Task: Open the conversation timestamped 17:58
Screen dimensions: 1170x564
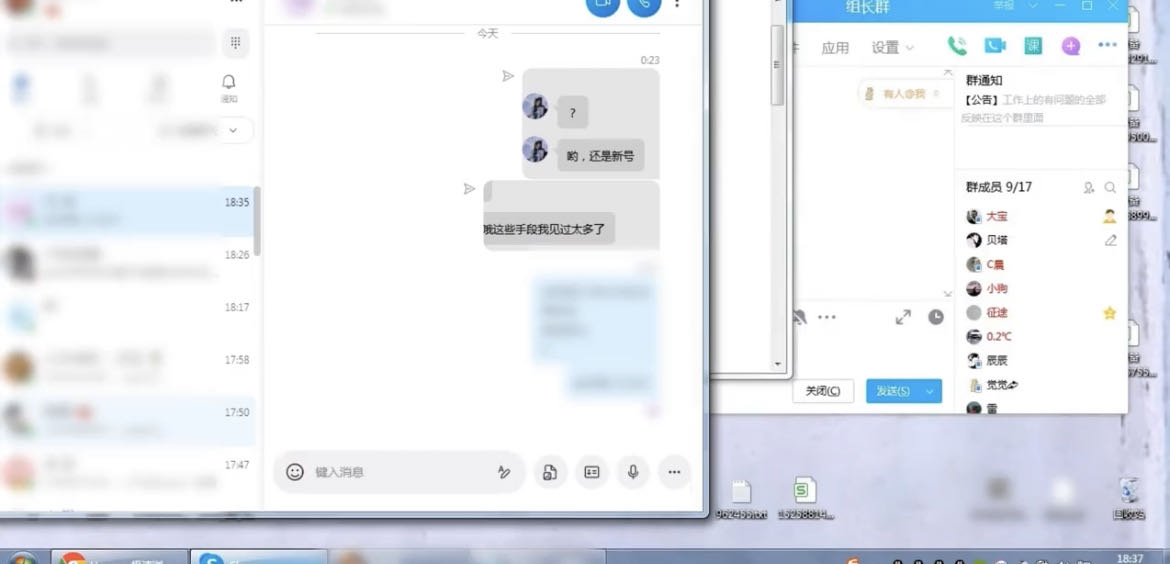Action: coord(127,369)
